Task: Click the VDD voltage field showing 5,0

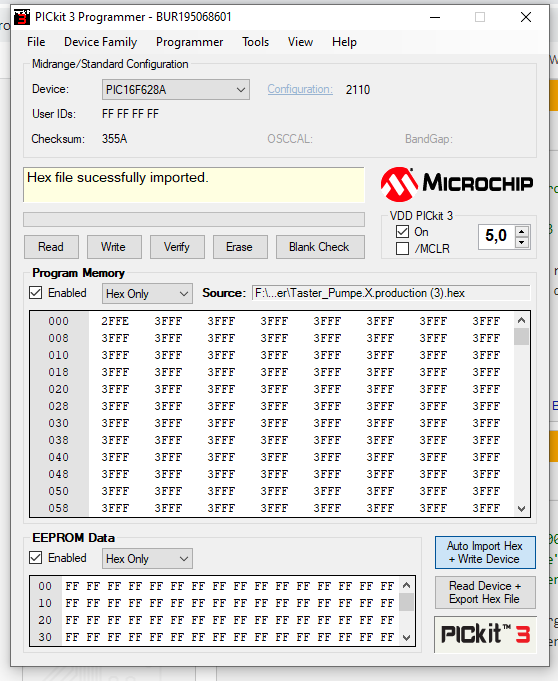Action: 496,237
